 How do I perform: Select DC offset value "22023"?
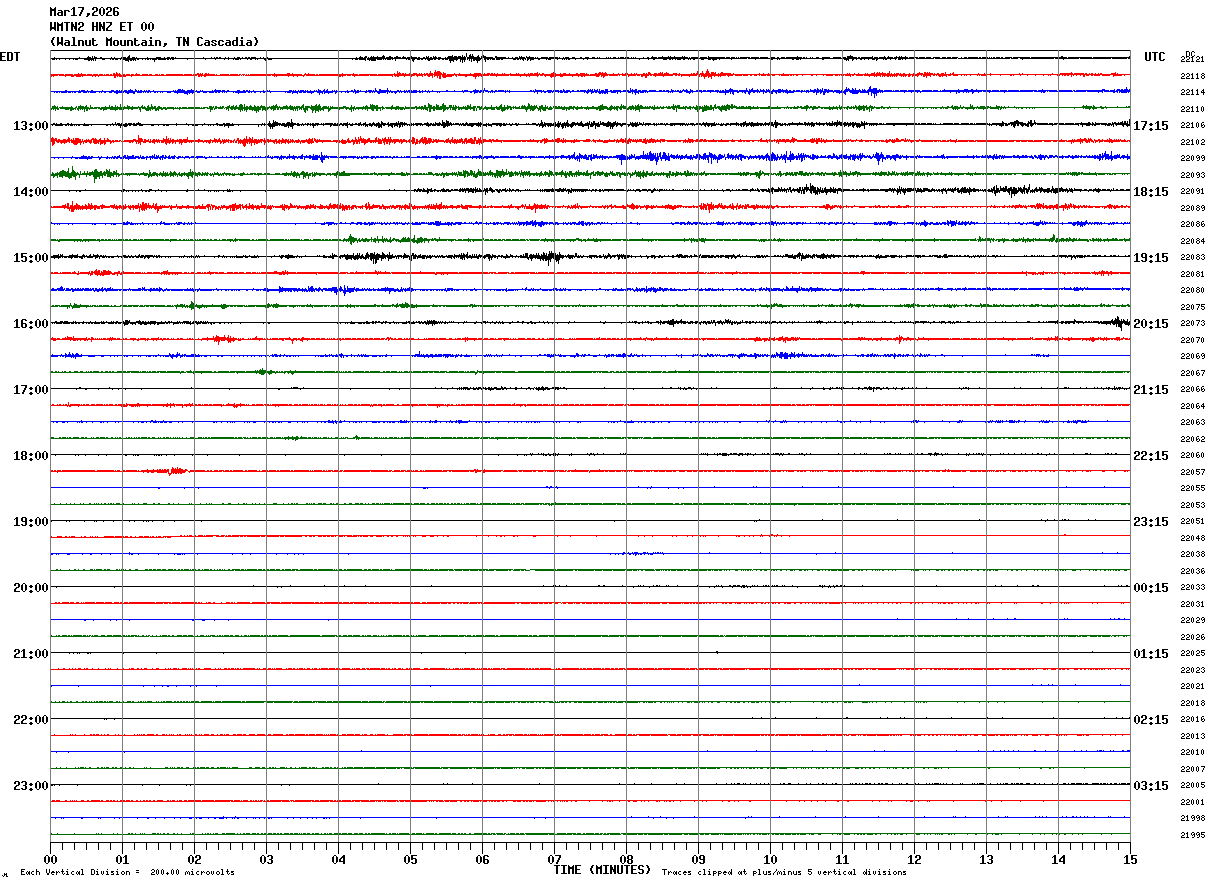1193,670
